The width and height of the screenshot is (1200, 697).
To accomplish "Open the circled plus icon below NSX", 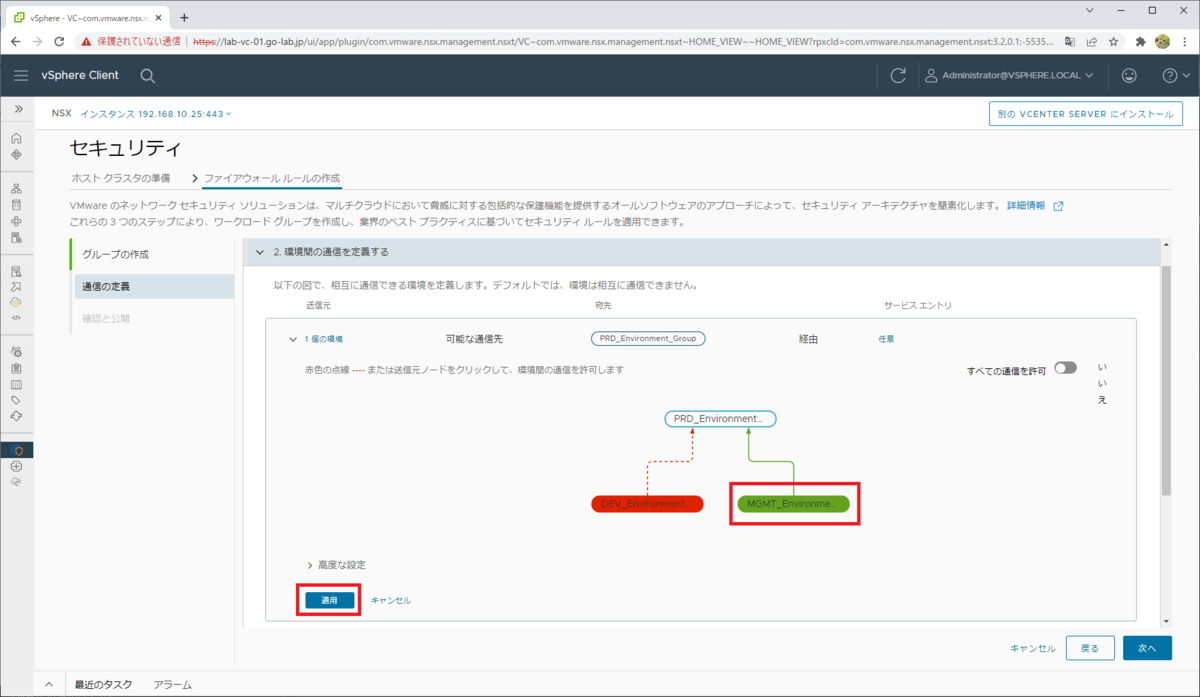I will [16, 466].
